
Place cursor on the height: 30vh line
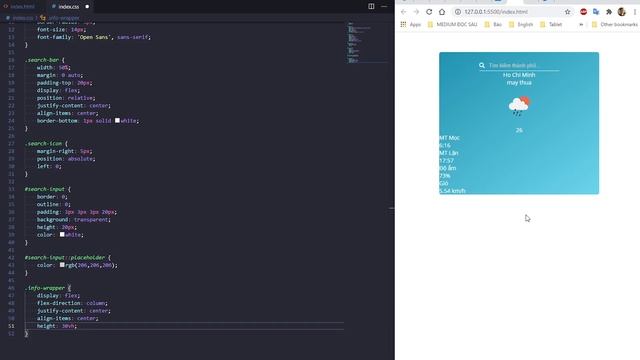pos(57,326)
